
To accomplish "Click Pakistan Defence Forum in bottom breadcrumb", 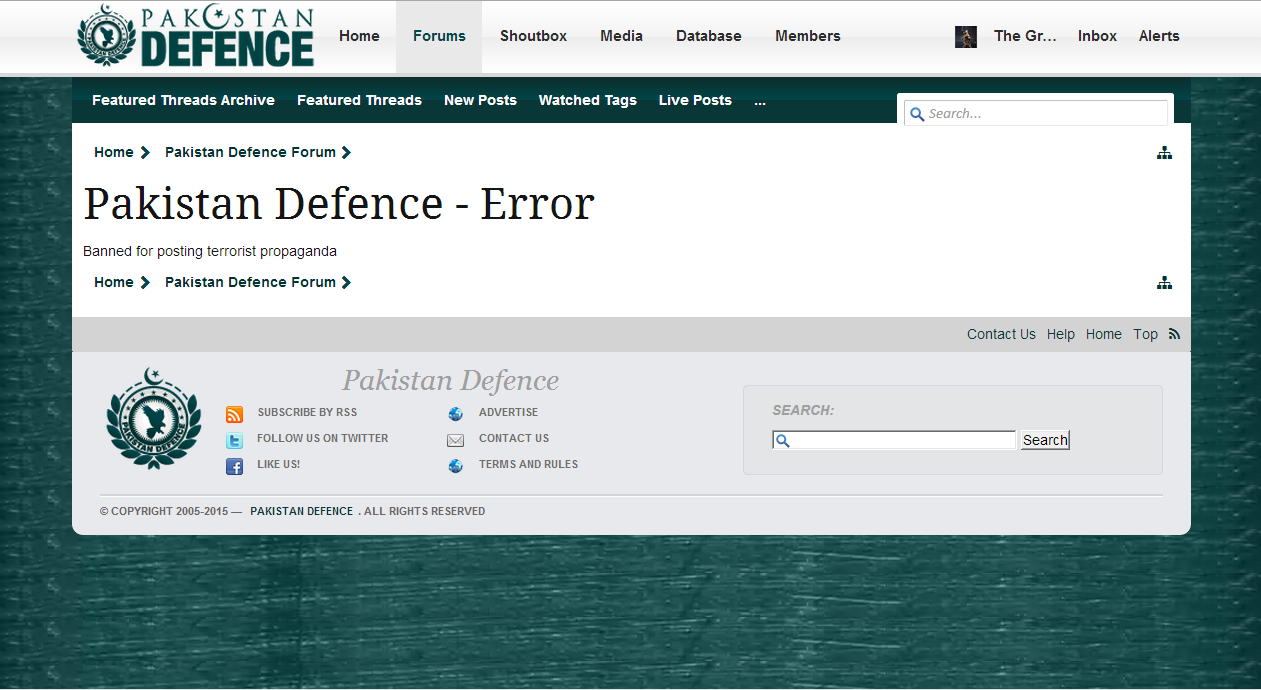I will pos(250,282).
